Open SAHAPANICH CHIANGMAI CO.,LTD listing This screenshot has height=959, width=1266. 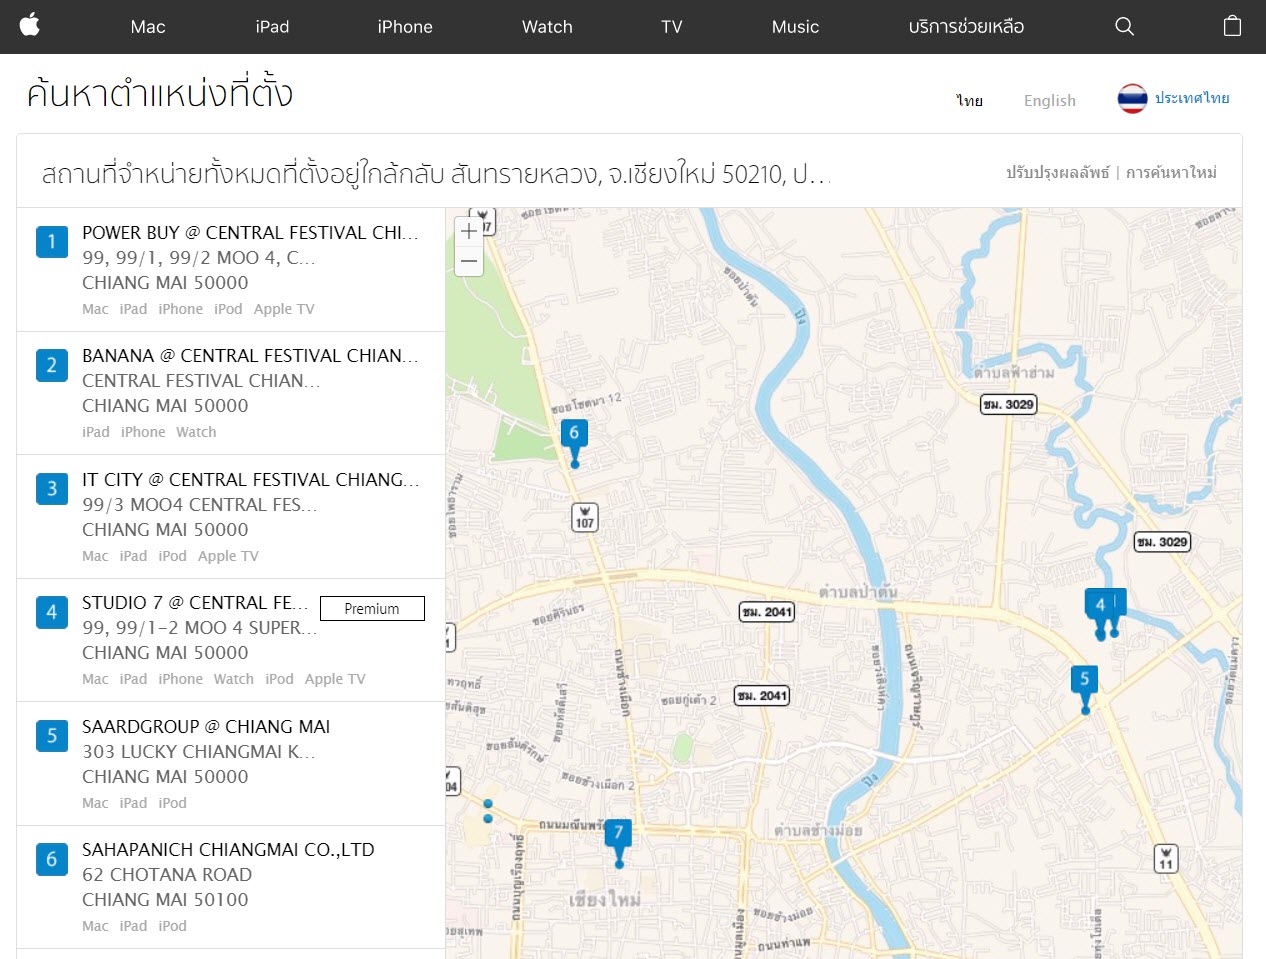coord(228,850)
